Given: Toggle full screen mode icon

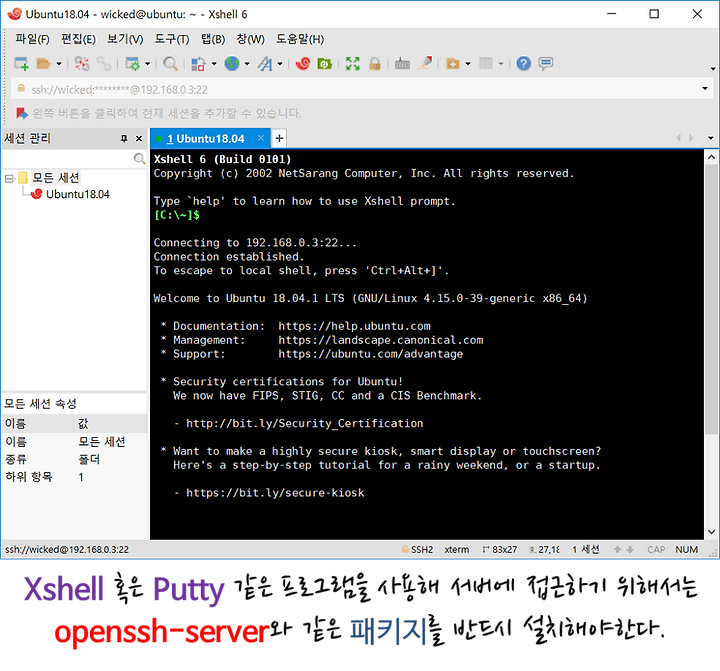Looking at the screenshot, I should point(352,64).
